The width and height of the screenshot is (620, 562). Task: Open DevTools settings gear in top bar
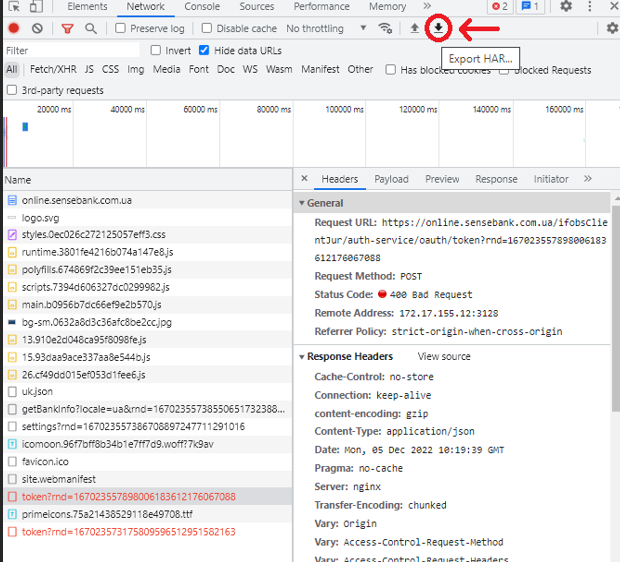coord(566,6)
